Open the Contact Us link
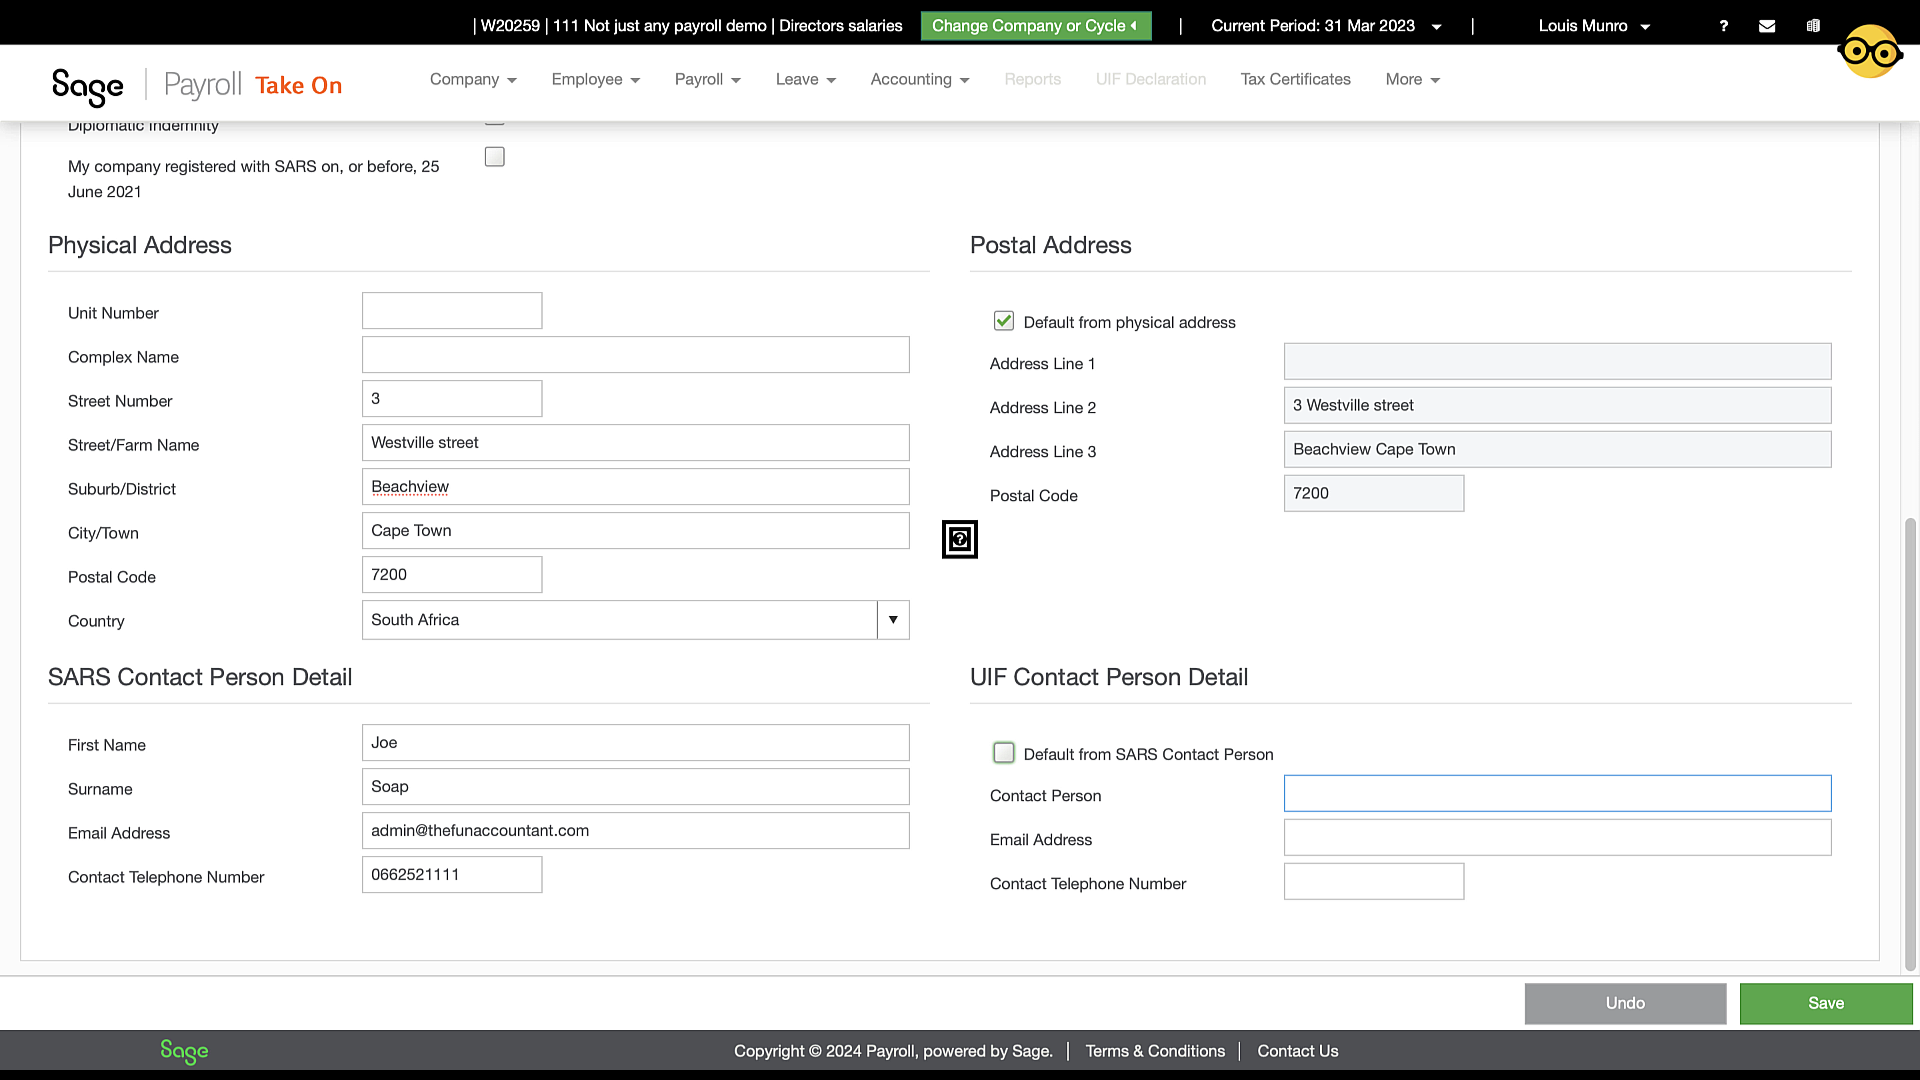 coord(1298,1051)
